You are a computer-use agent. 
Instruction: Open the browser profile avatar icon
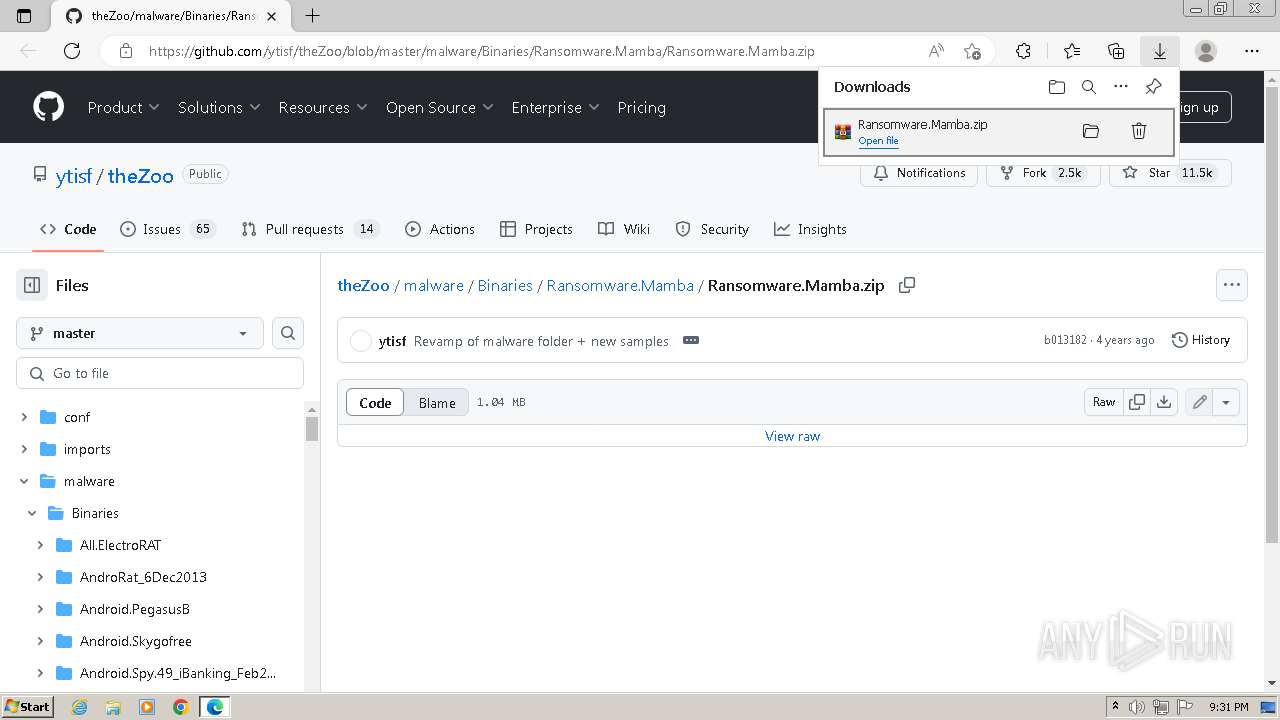1206,51
